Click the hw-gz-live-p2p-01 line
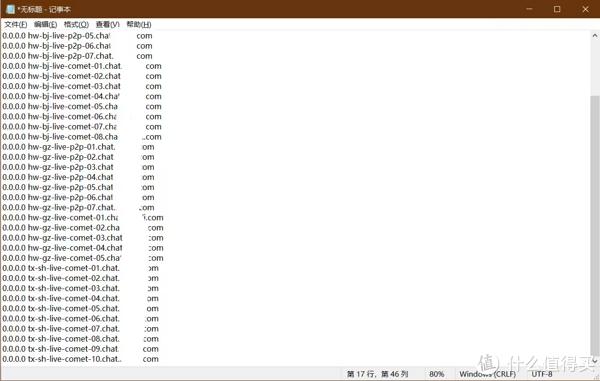 point(78,147)
